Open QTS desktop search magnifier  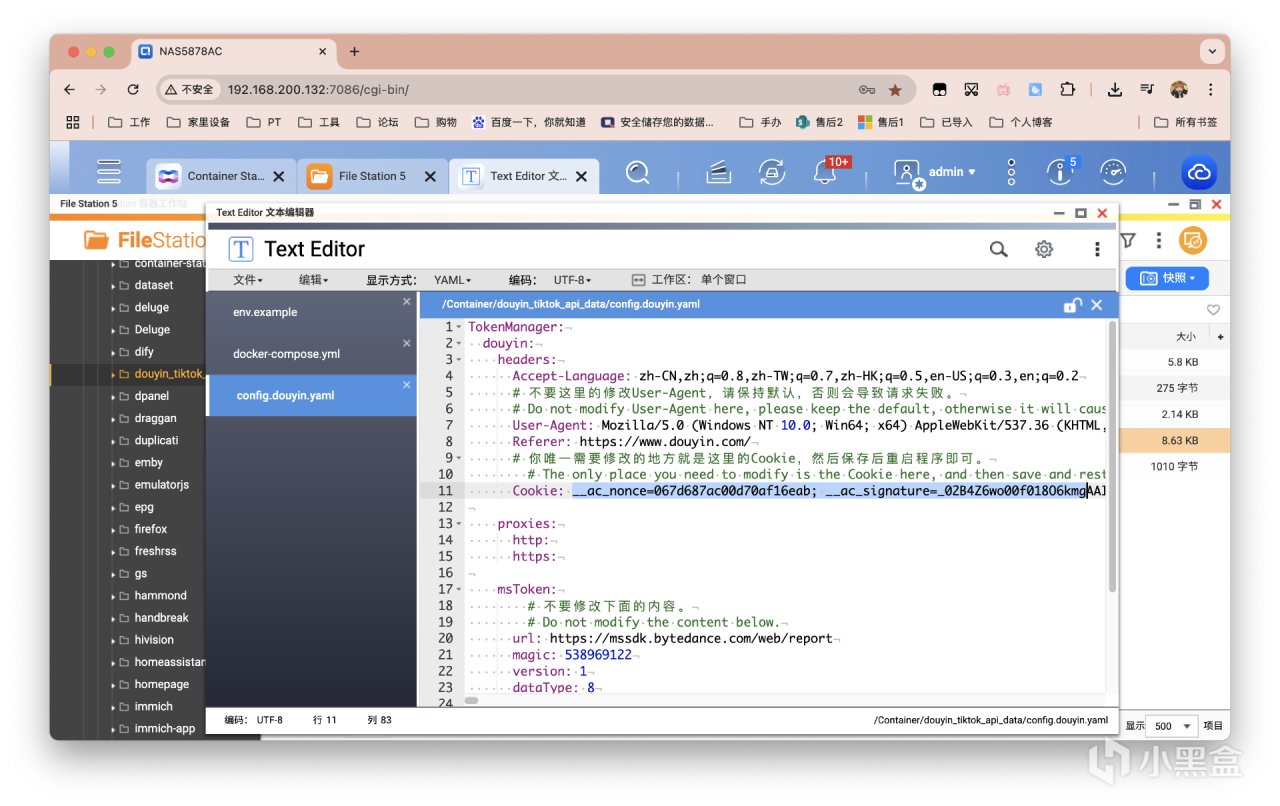pos(637,173)
